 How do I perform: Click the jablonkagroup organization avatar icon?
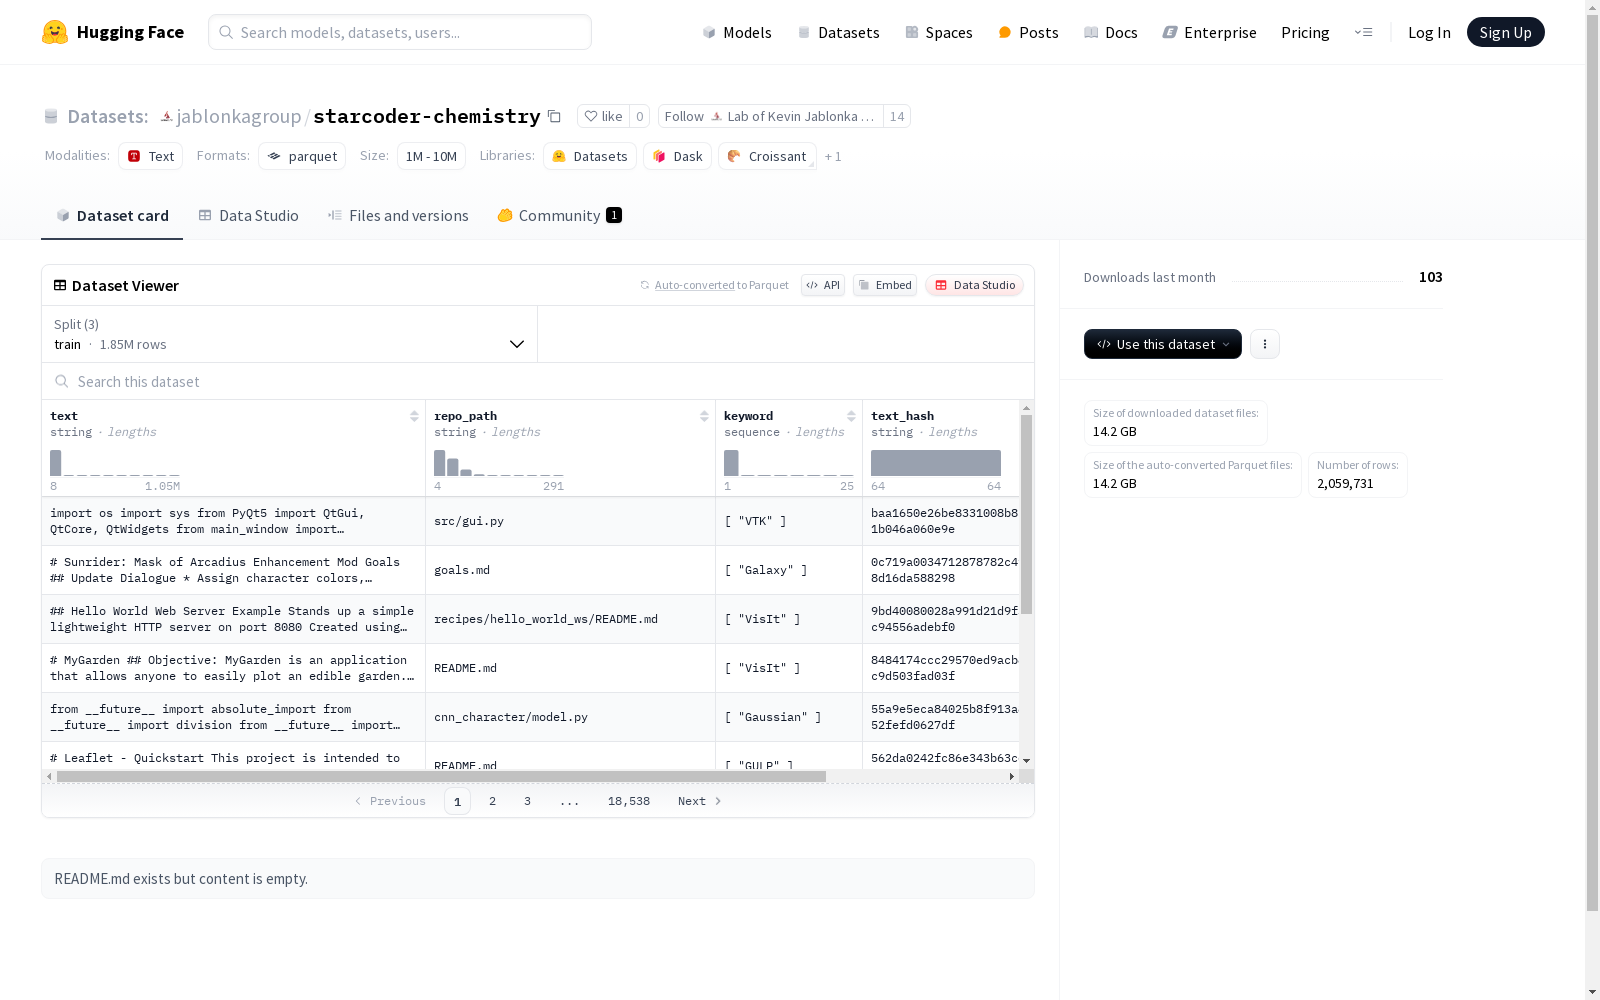(167, 116)
